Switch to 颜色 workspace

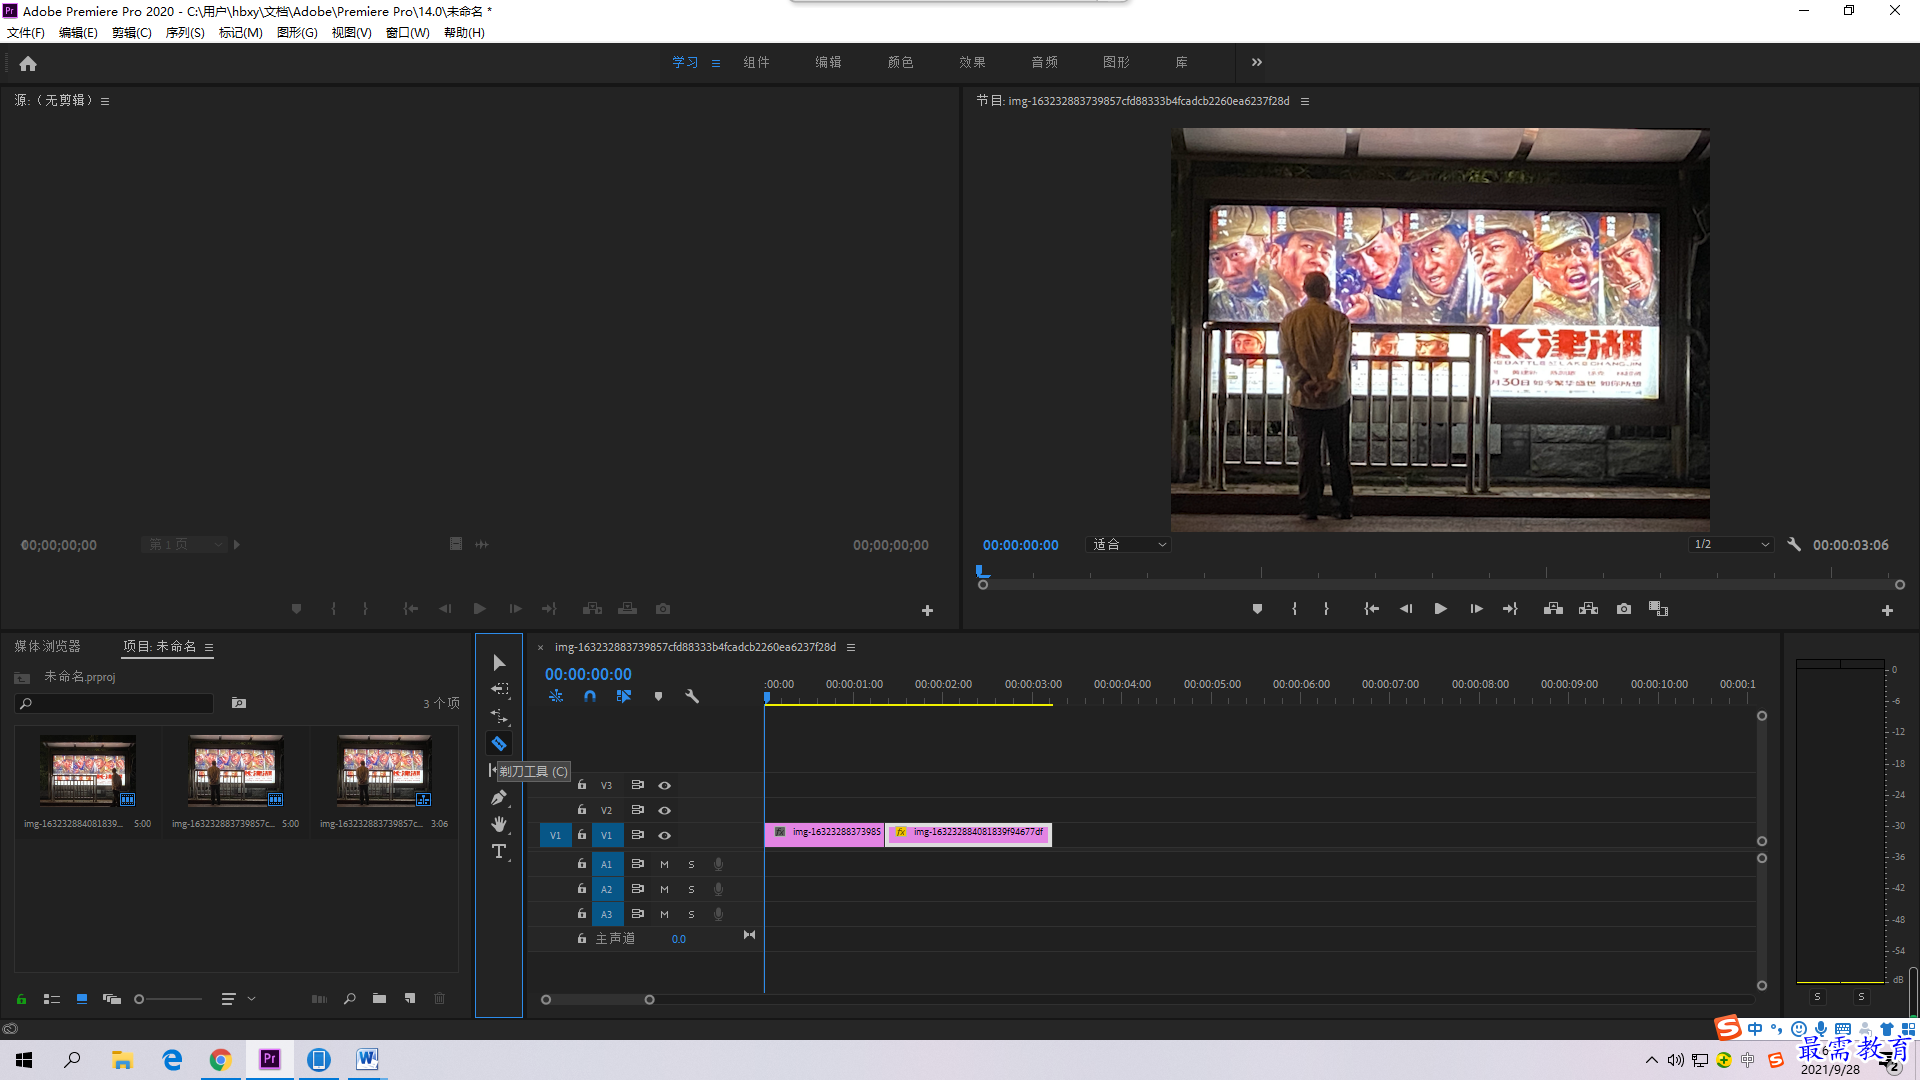(x=900, y=62)
